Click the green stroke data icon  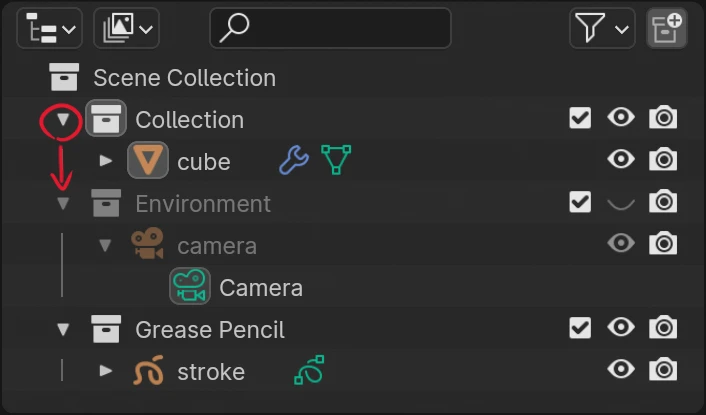pyautogui.click(x=309, y=371)
